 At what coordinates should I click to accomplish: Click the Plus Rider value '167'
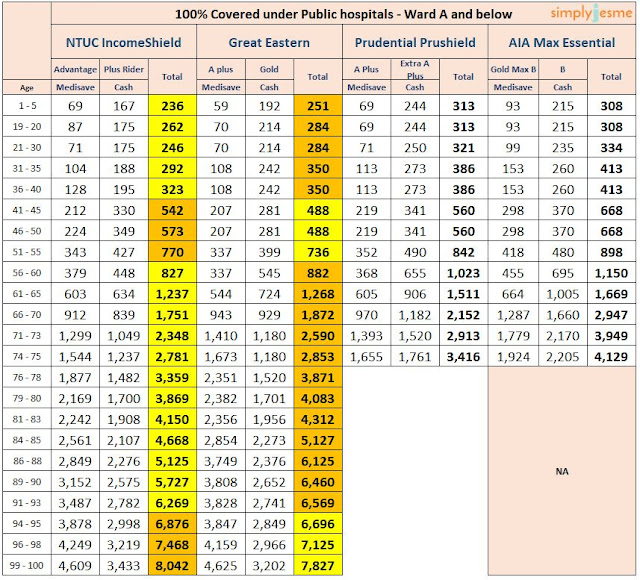pos(124,106)
